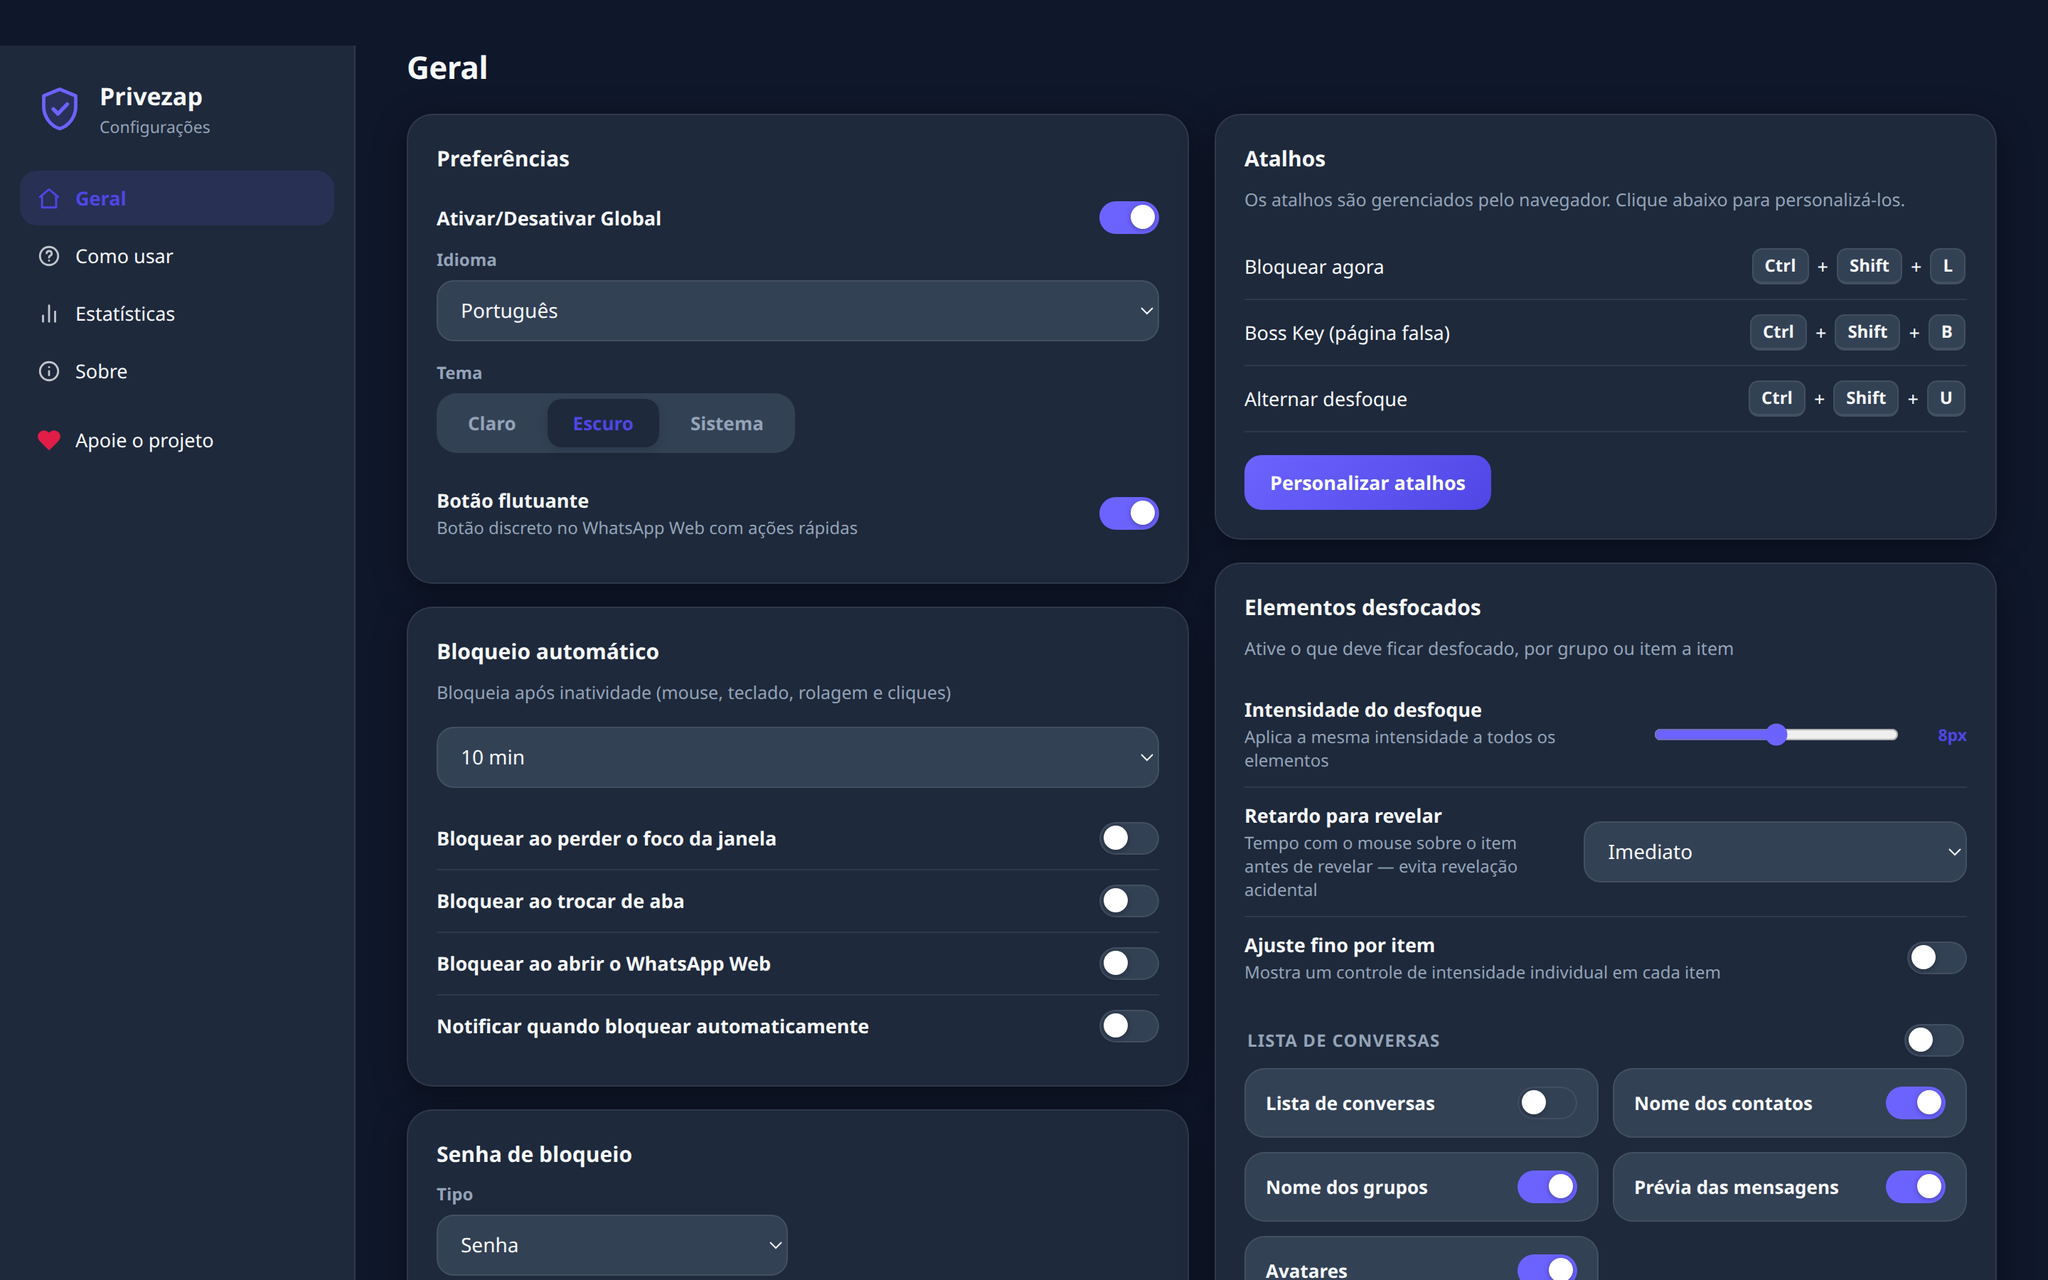Disable the Nome dos grupos toggle
Viewport: 2048px width, 1280px height.
coord(1547,1187)
